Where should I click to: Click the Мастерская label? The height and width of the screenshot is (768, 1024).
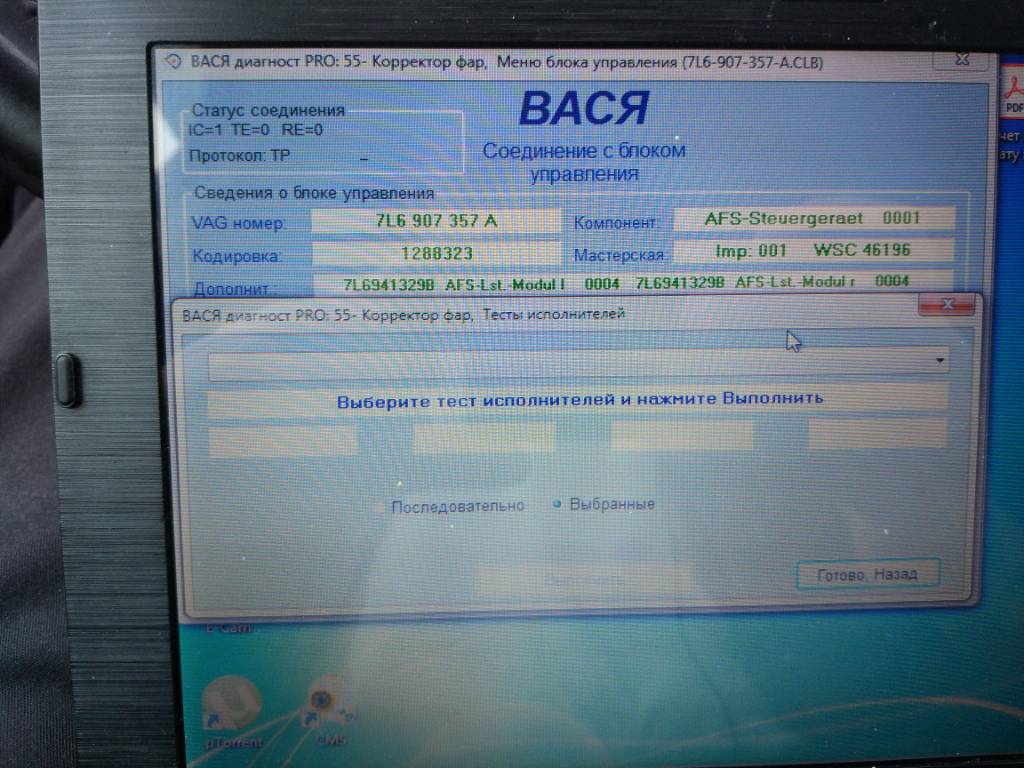click(619, 255)
